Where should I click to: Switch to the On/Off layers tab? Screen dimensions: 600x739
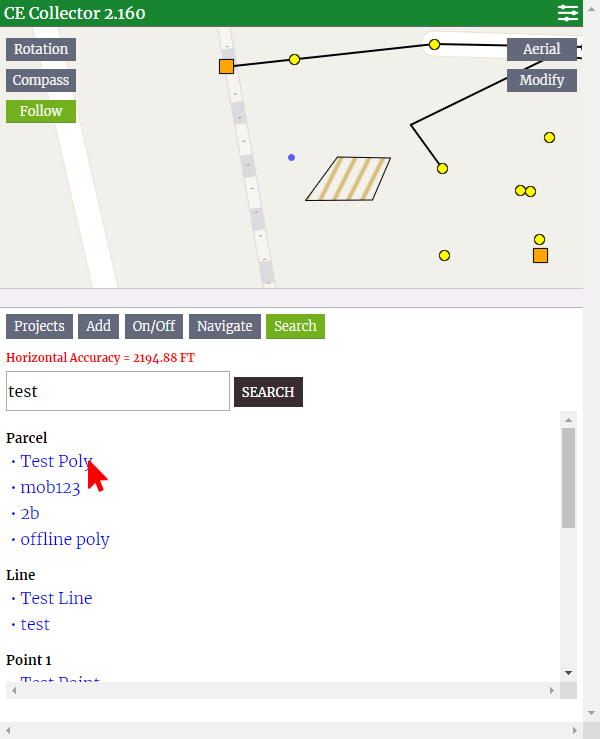point(154,326)
